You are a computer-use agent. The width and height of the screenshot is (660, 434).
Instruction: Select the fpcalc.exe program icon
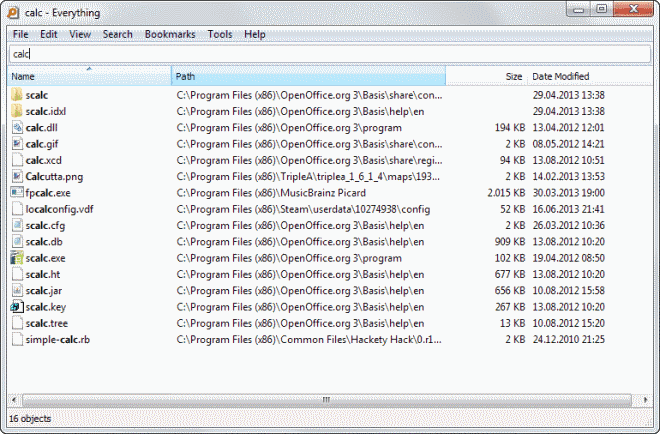point(17,192)
